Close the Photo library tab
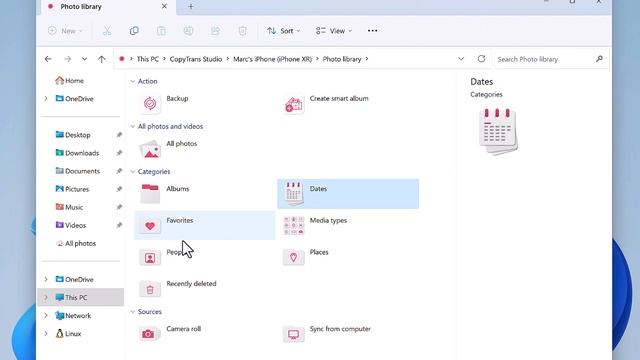 [164, 7]
